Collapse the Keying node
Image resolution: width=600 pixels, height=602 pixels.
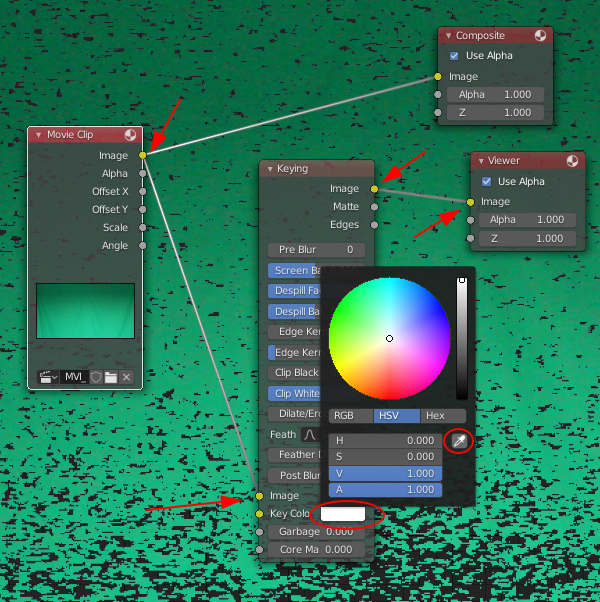point(267,169)
